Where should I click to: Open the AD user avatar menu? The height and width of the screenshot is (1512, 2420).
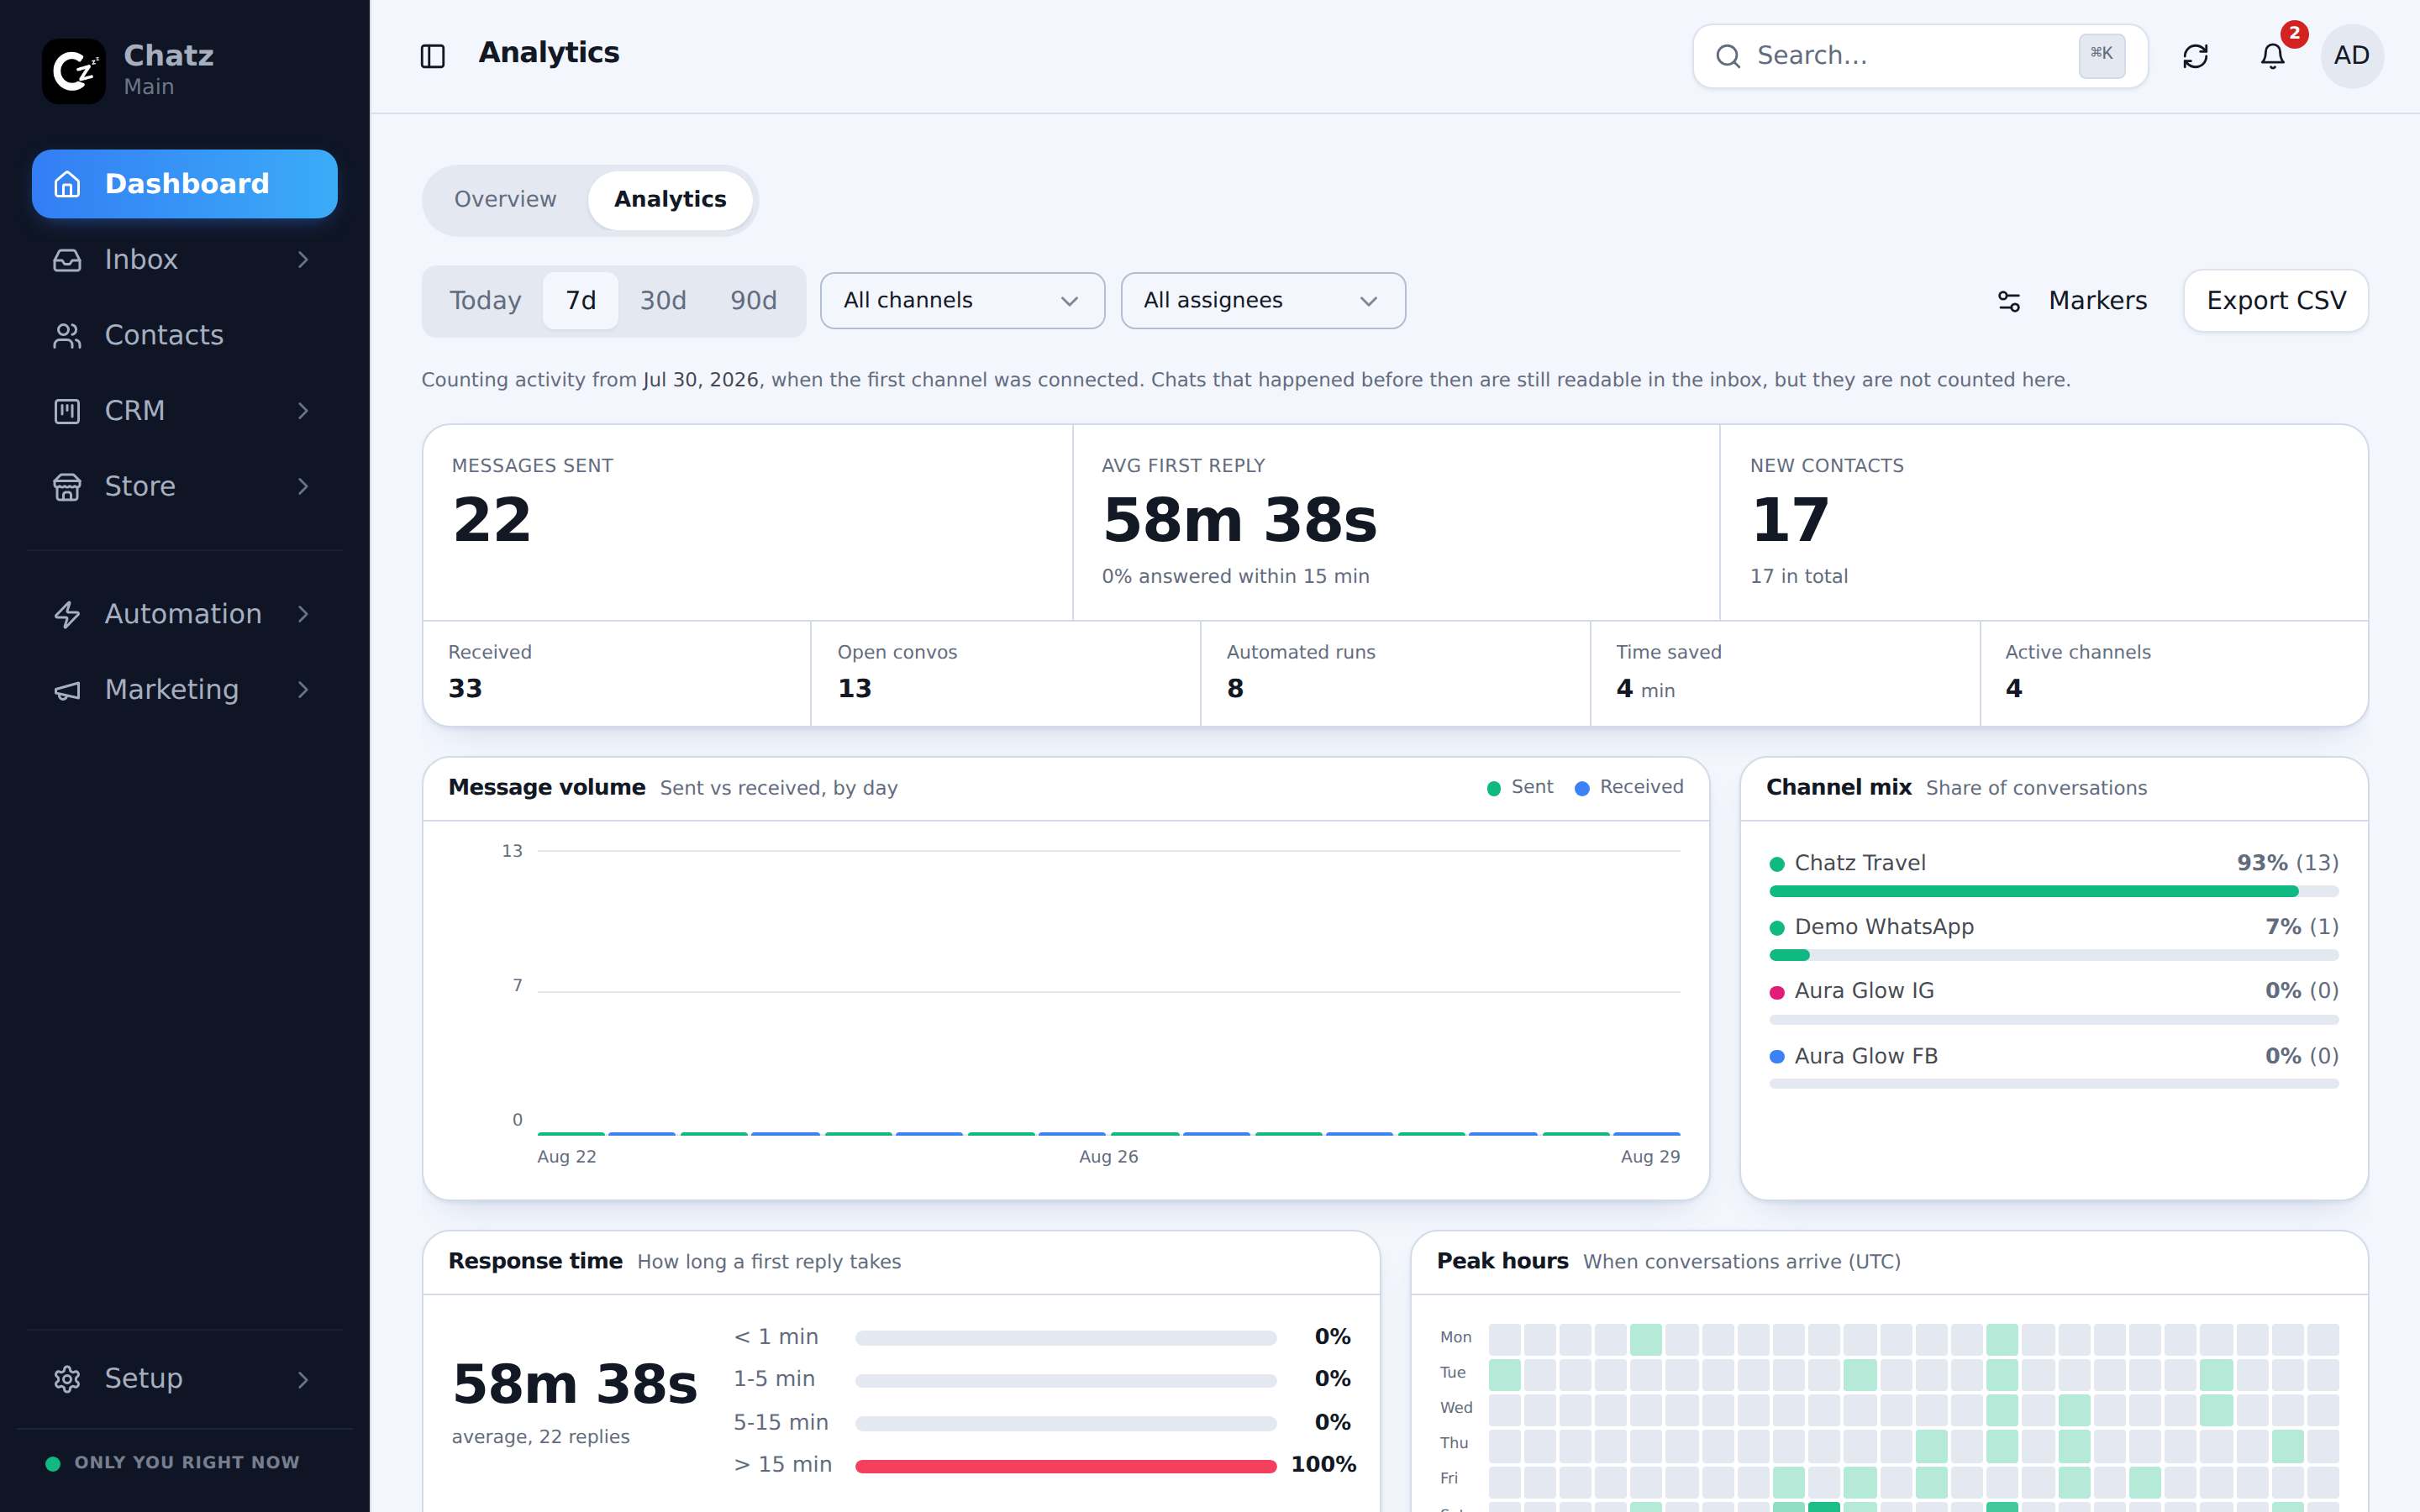2352,56
